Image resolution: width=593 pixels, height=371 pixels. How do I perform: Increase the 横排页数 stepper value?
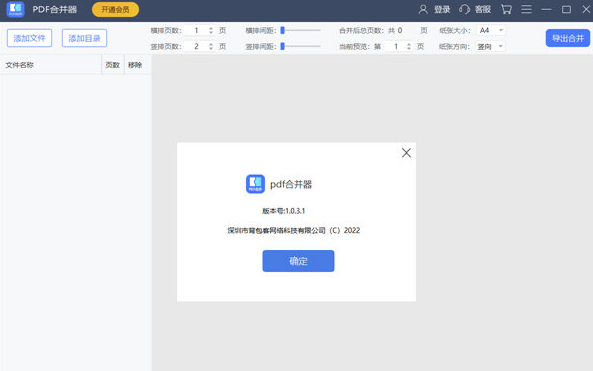click(x=211, y=28)
